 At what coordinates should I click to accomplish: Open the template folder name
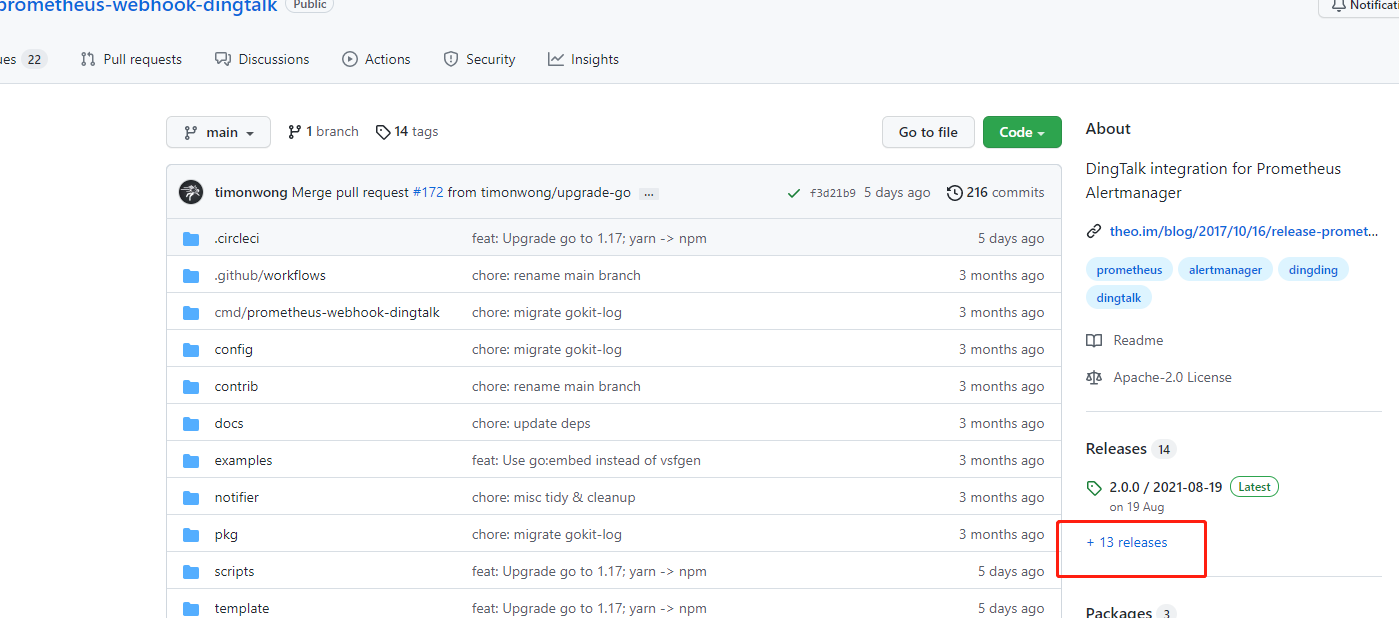242,608
